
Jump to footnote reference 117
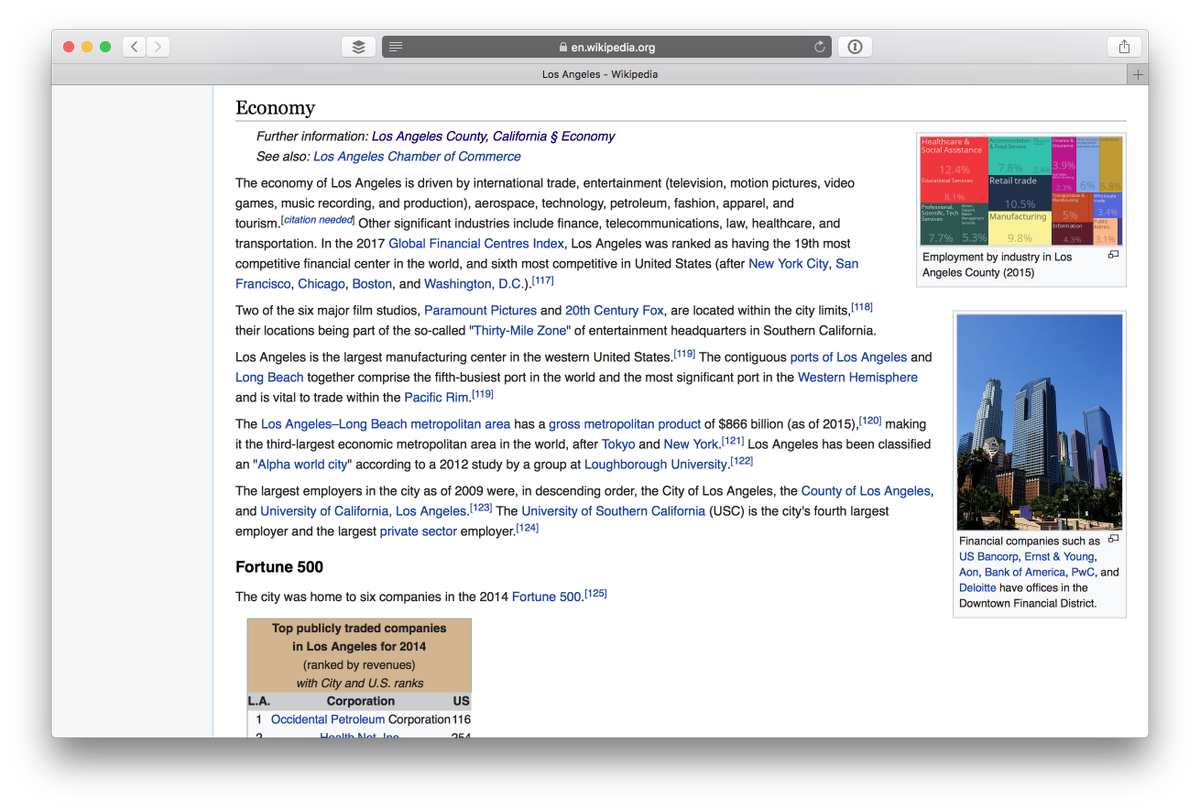pos(543,281)
